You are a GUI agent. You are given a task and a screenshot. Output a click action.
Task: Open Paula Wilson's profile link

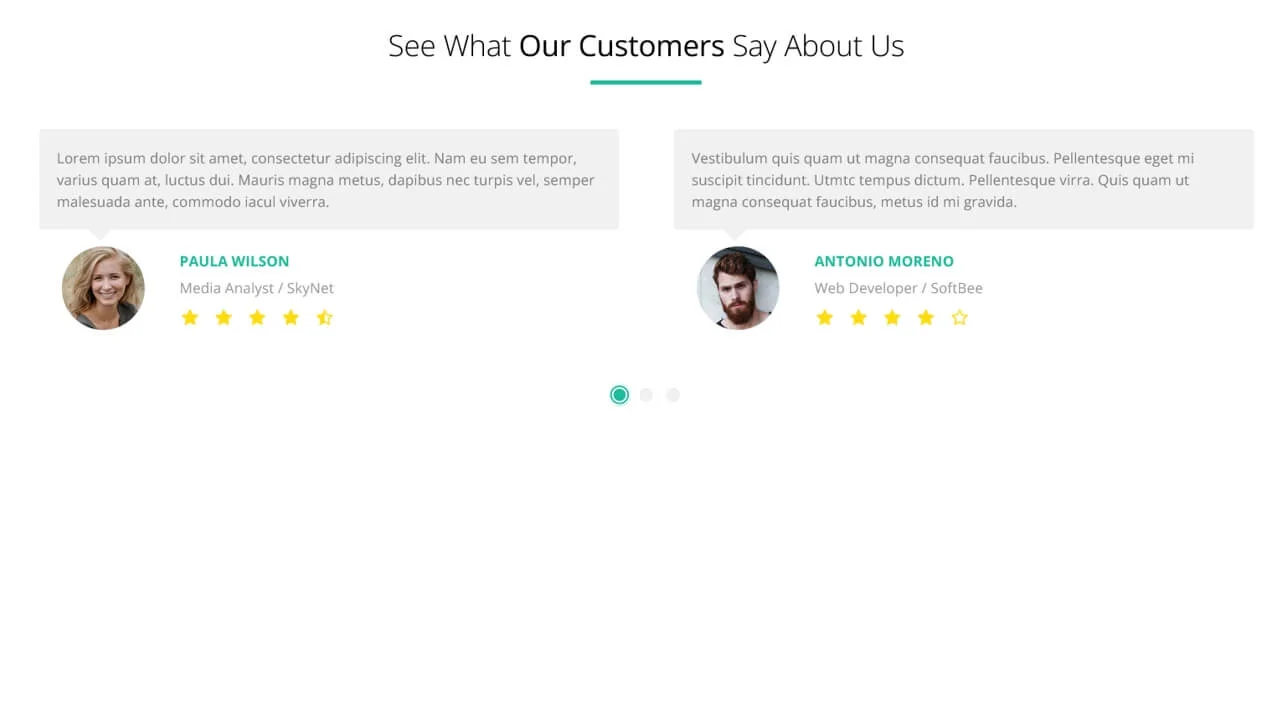[x=234, y=261]
